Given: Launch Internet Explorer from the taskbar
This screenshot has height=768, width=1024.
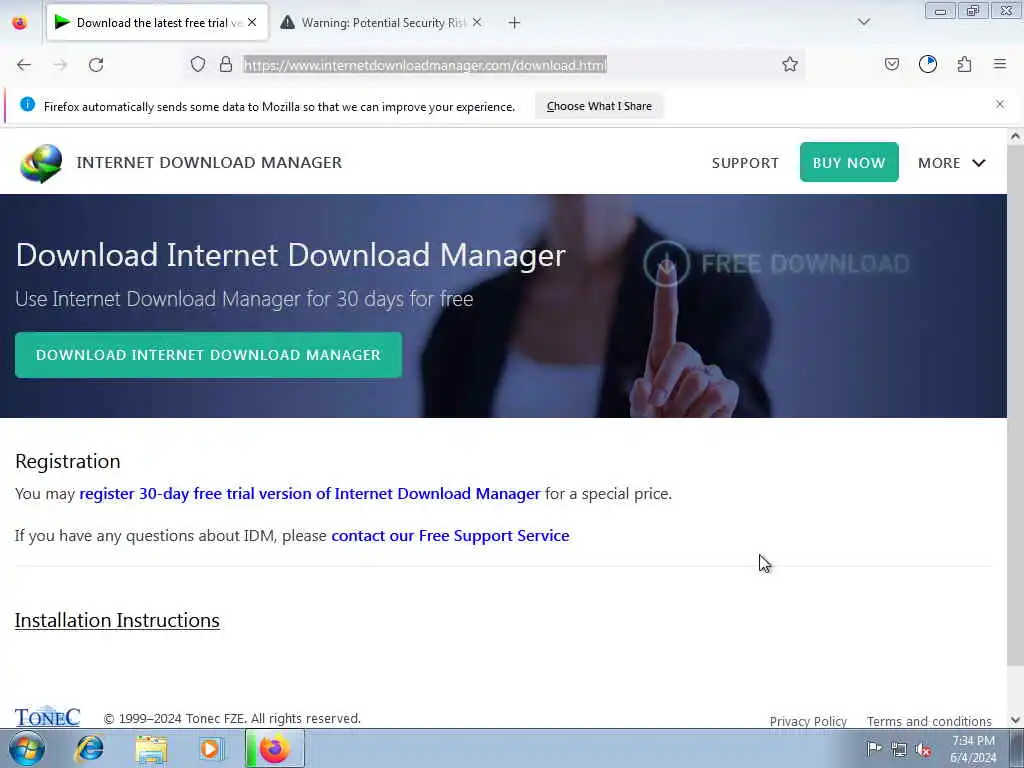Looking at the screenshot, I should [x=89, y=748].
